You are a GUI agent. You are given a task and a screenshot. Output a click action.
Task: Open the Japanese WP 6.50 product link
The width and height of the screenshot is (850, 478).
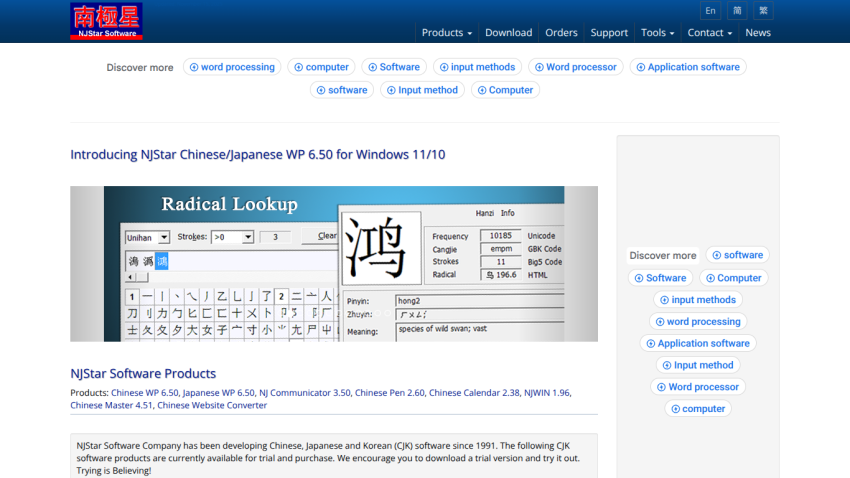point(218,392)
